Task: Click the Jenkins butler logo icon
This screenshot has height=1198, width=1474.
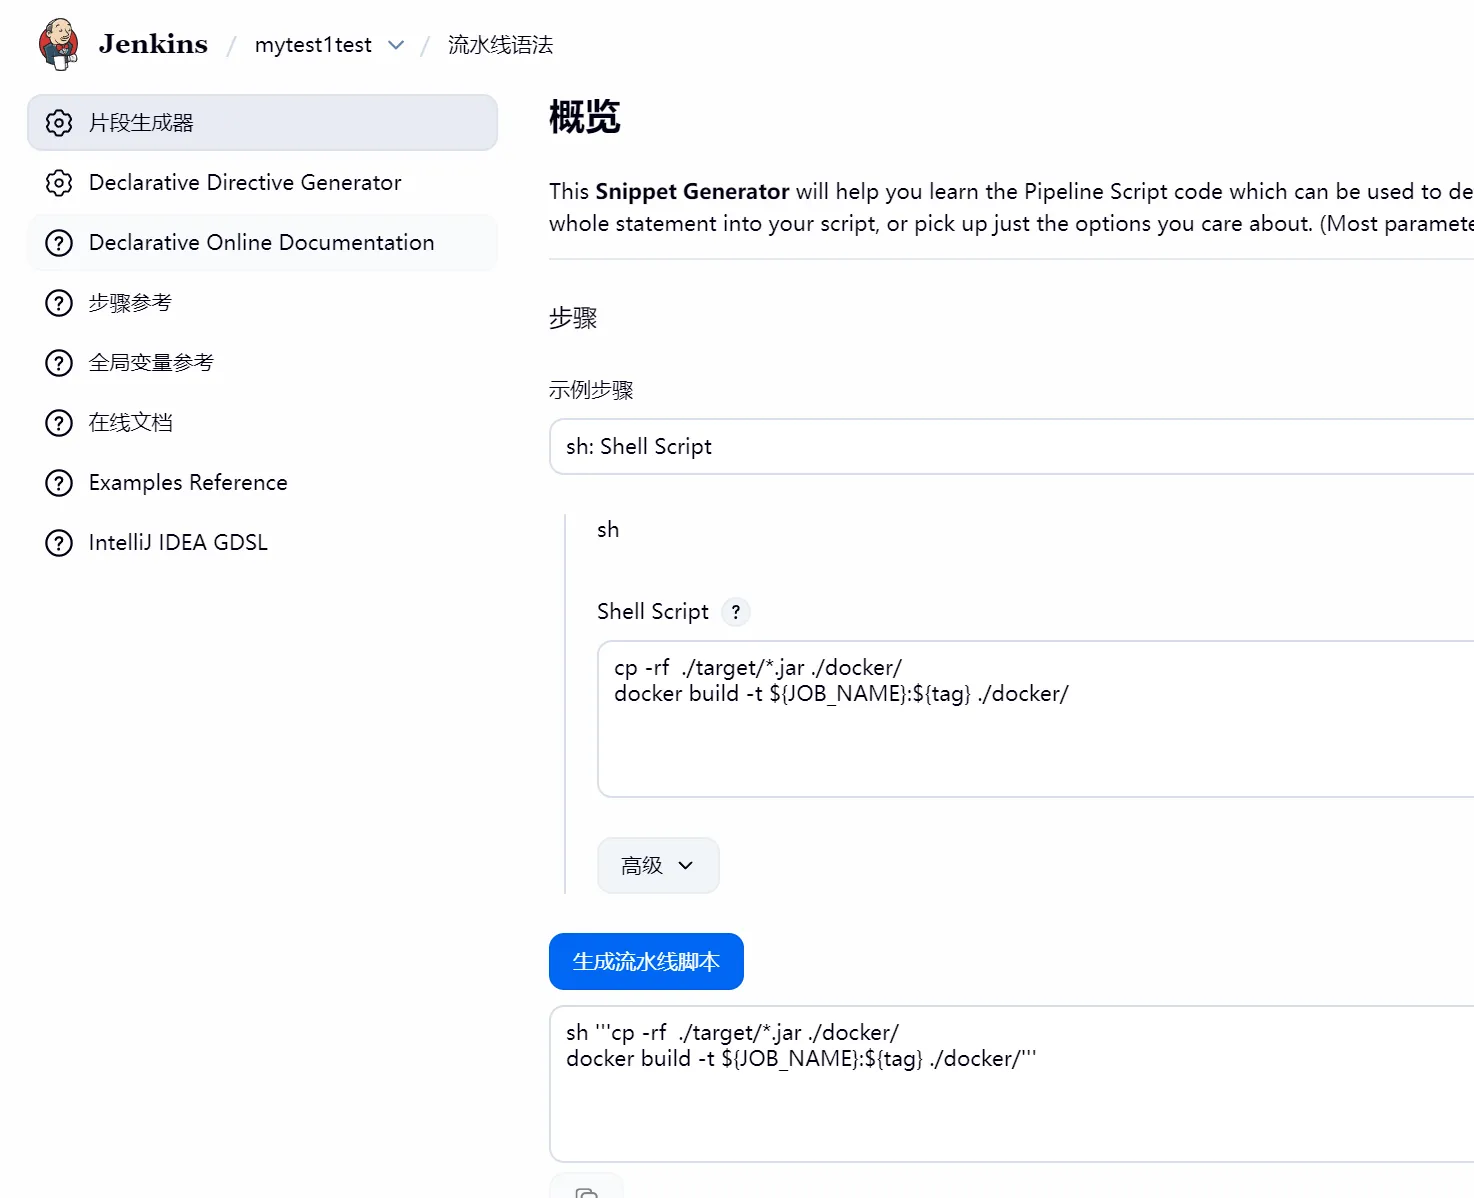Action: (58, 44)
